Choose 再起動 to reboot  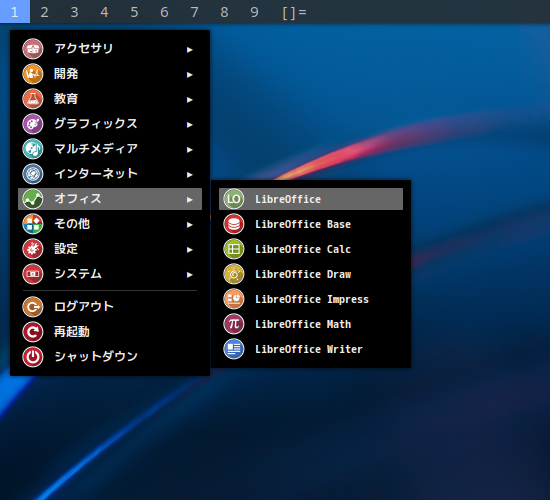coord(110,332)
